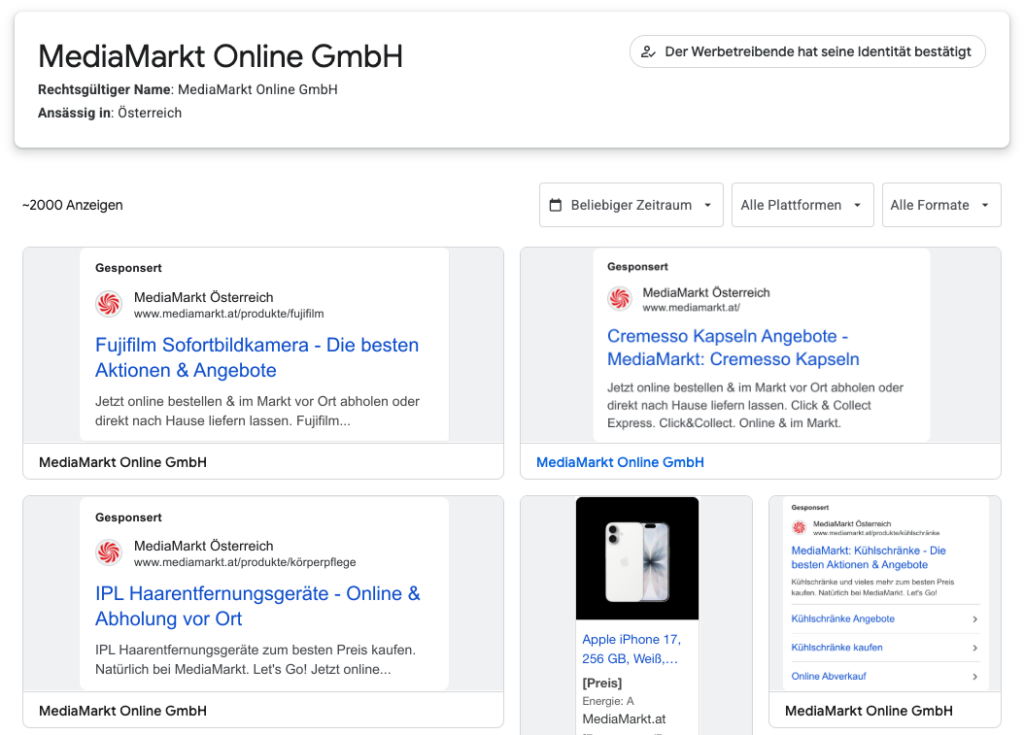Click MediaMarkt Österreich name in Cremesso ad

pos(706,293)
